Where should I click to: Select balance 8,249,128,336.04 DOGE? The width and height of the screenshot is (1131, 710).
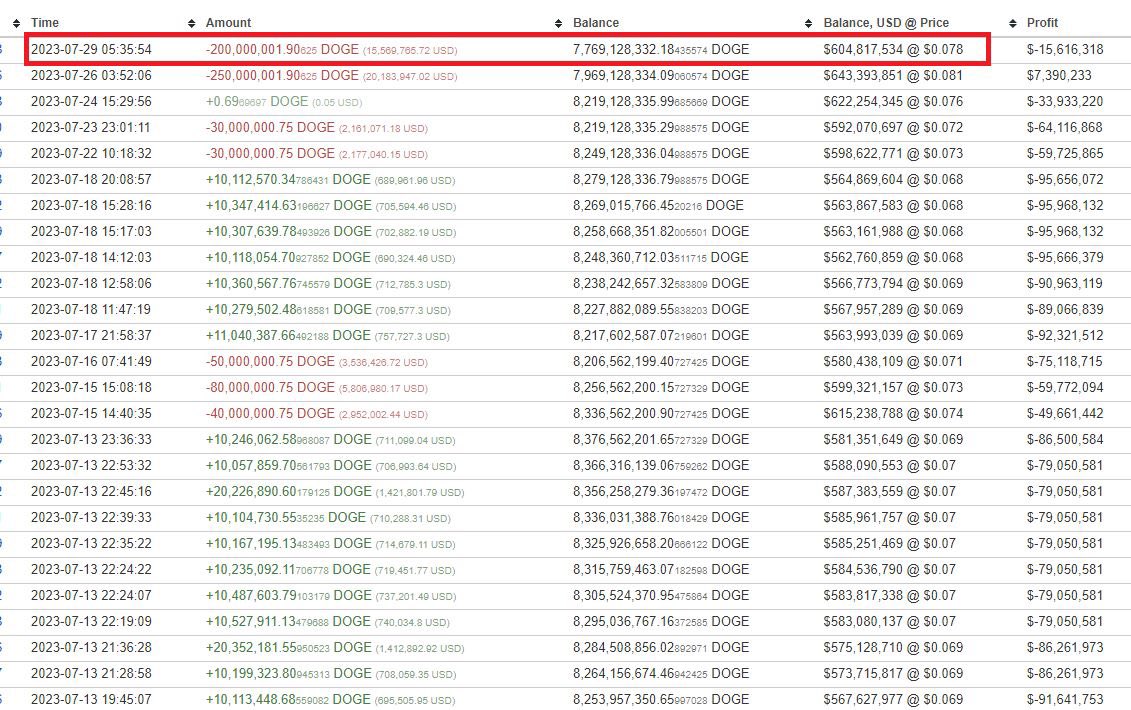pos(661,154)
